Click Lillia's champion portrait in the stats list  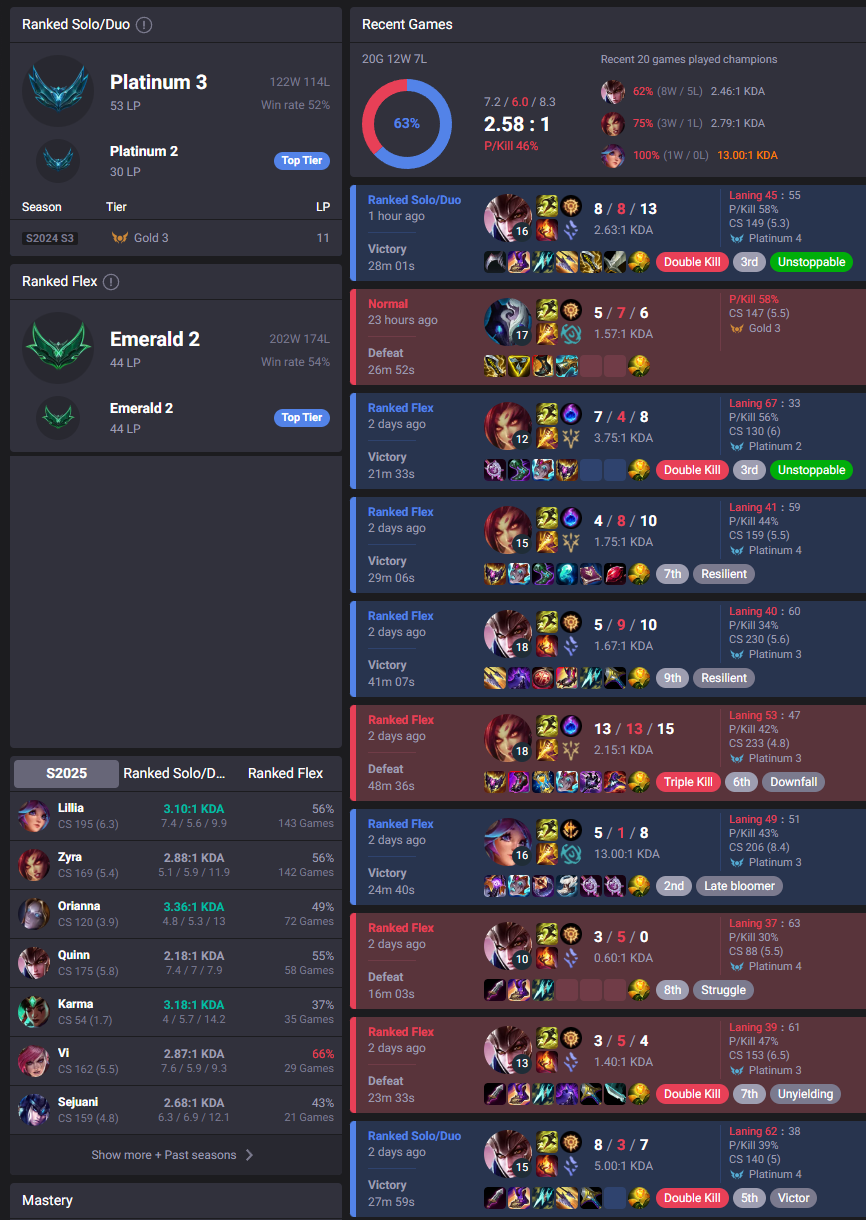pos(34,816)
